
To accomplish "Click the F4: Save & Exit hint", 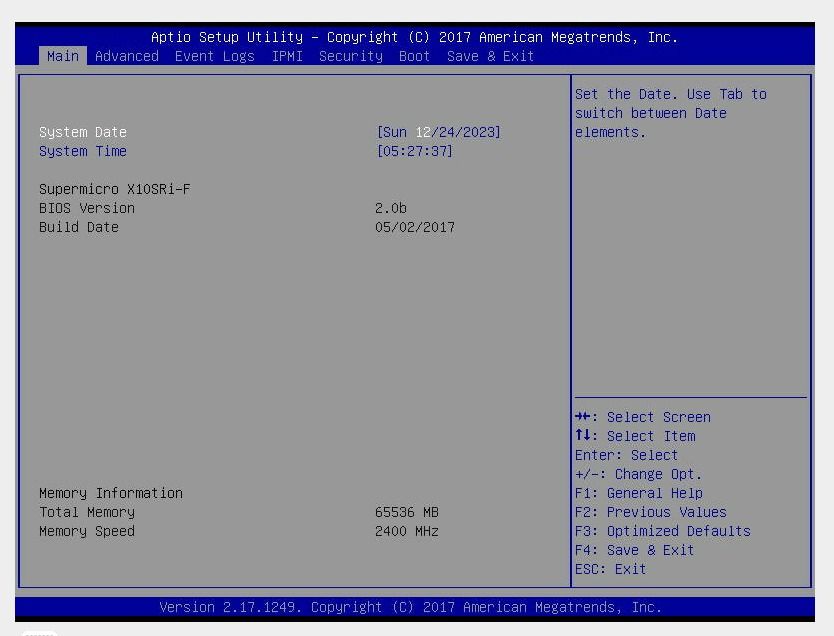I will pos(635,550).
